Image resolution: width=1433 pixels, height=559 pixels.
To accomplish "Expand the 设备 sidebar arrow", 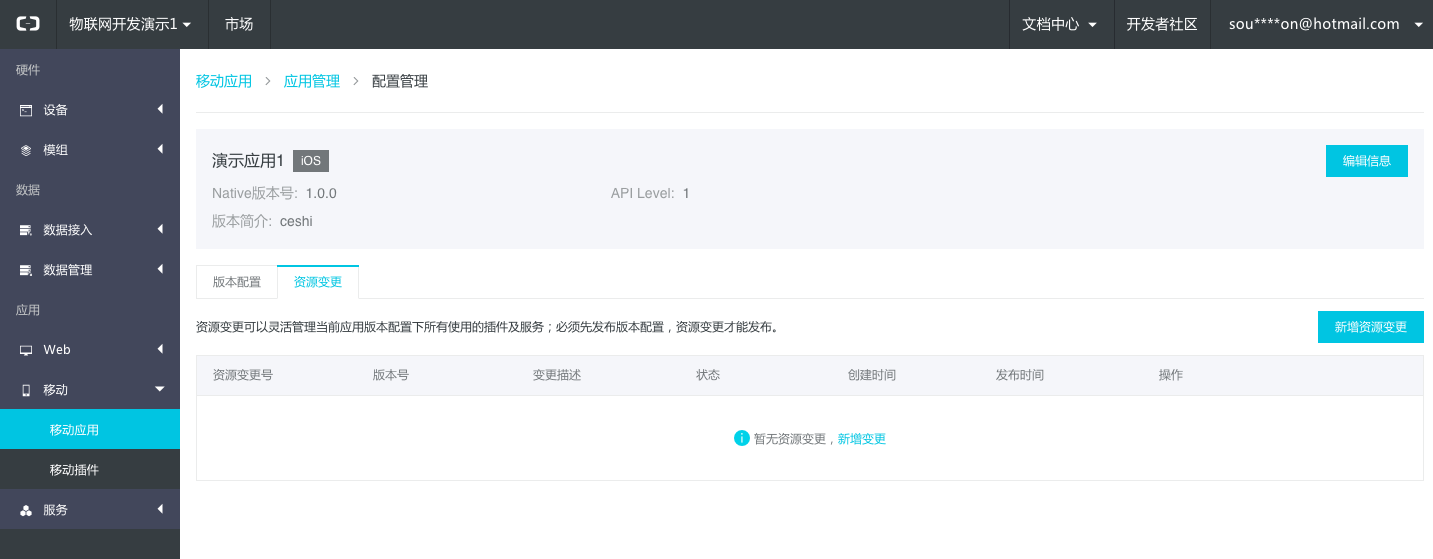I will click(160, 109).
